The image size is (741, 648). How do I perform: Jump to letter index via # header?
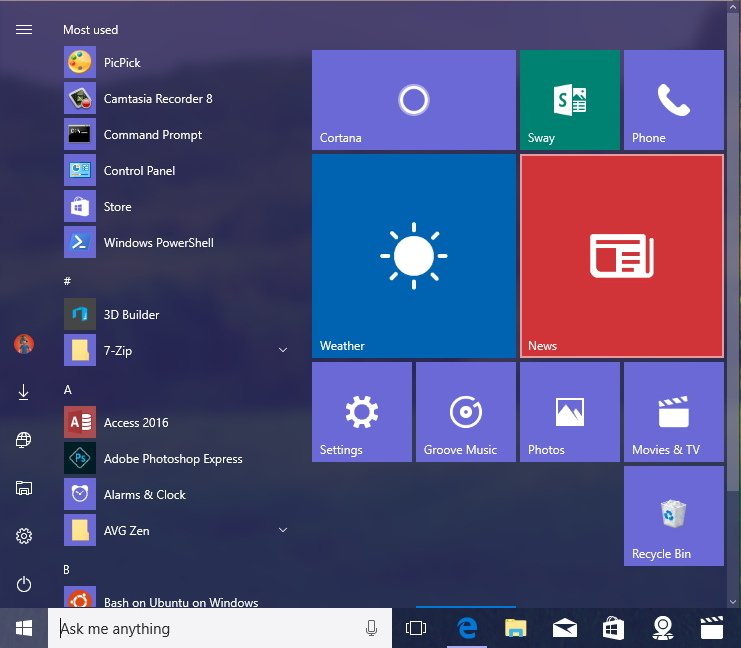click(x=67, y=281)
